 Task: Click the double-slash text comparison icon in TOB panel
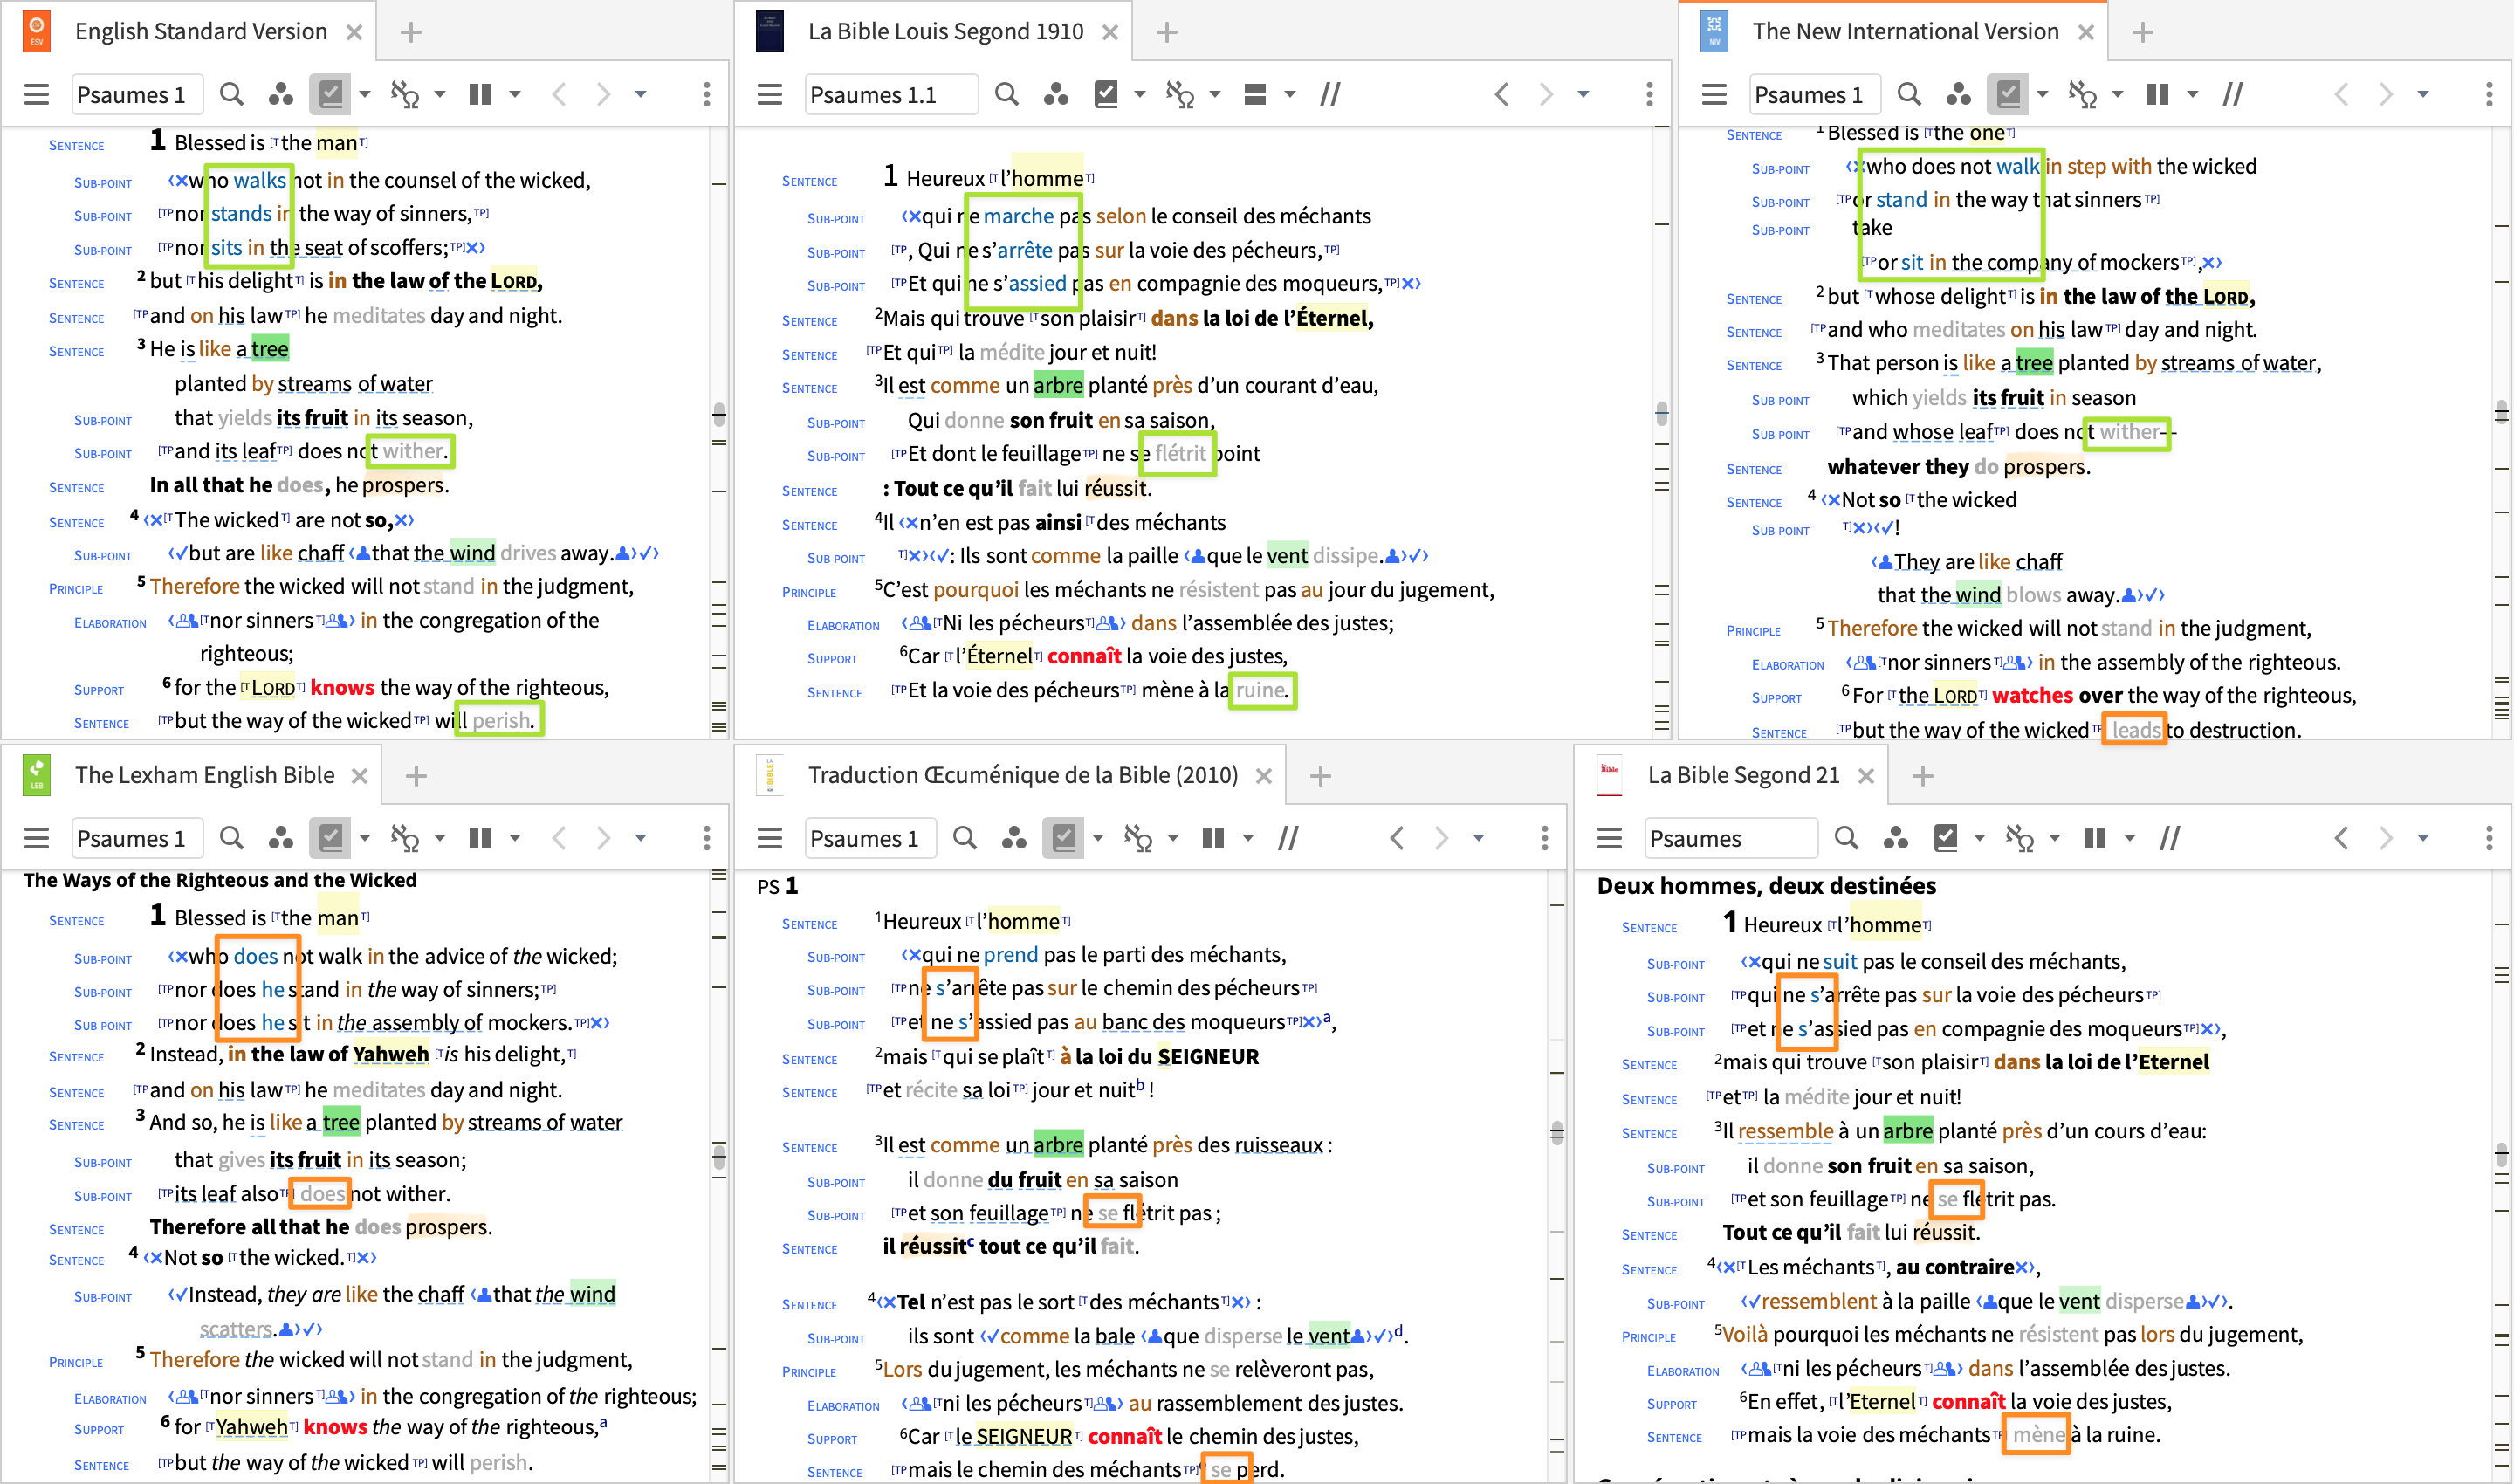(1288, 838)
